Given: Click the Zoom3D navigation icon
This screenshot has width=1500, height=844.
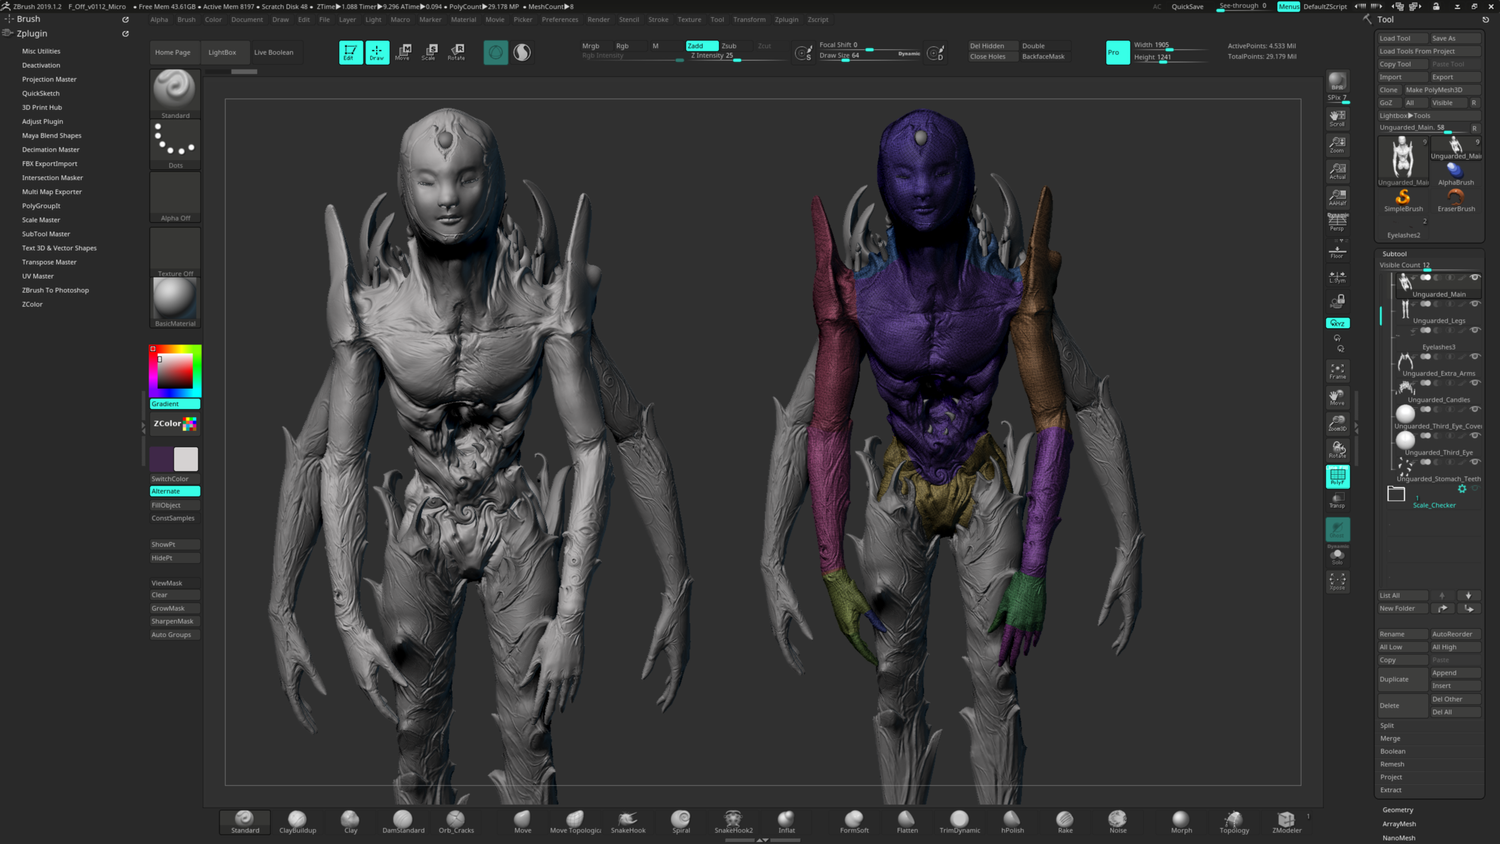Looking at the screenshot, I should [1337, 424].
